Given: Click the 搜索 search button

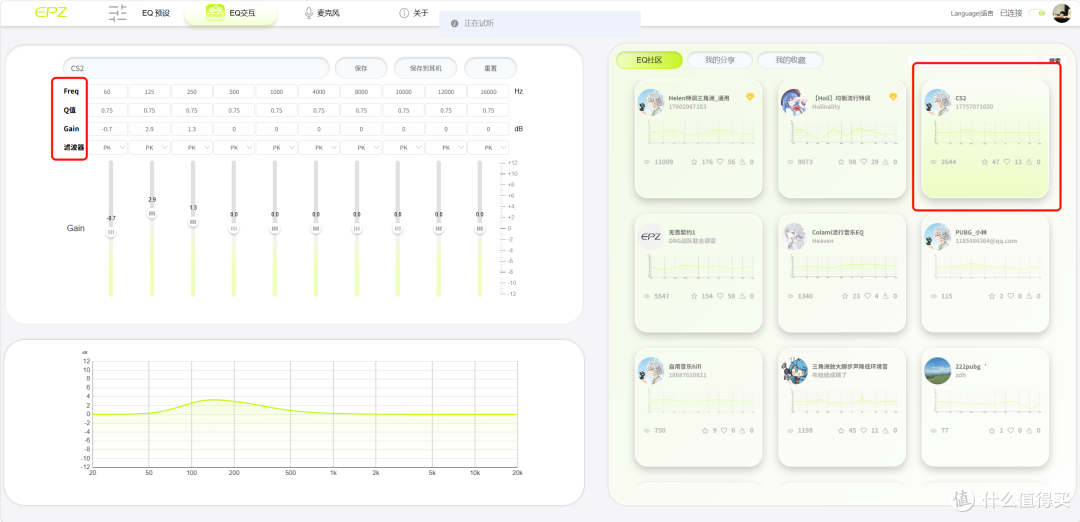Looking at the screenshot, I should click(x=1055, y=61).
